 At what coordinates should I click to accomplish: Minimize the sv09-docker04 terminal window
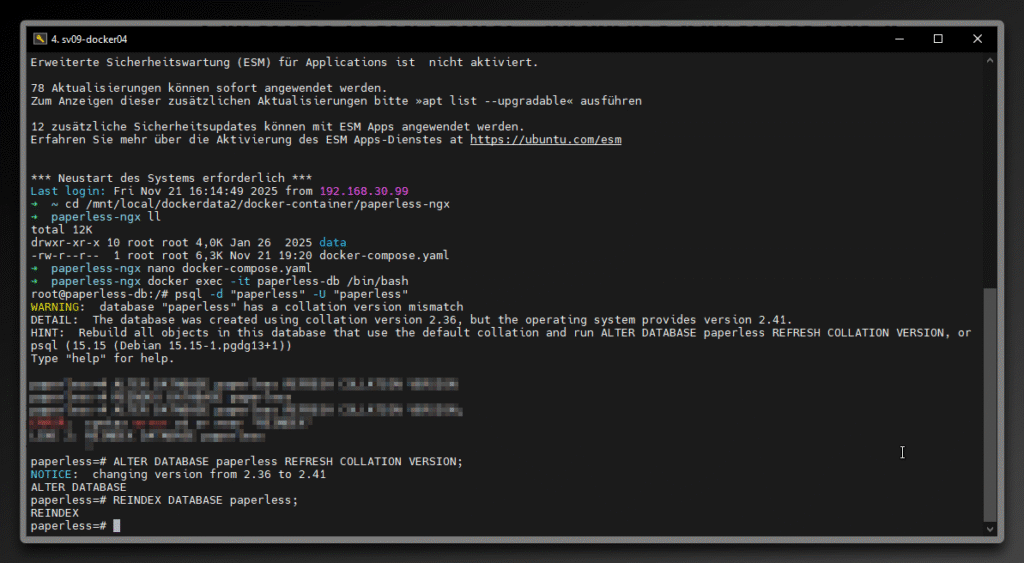[898, 39]
